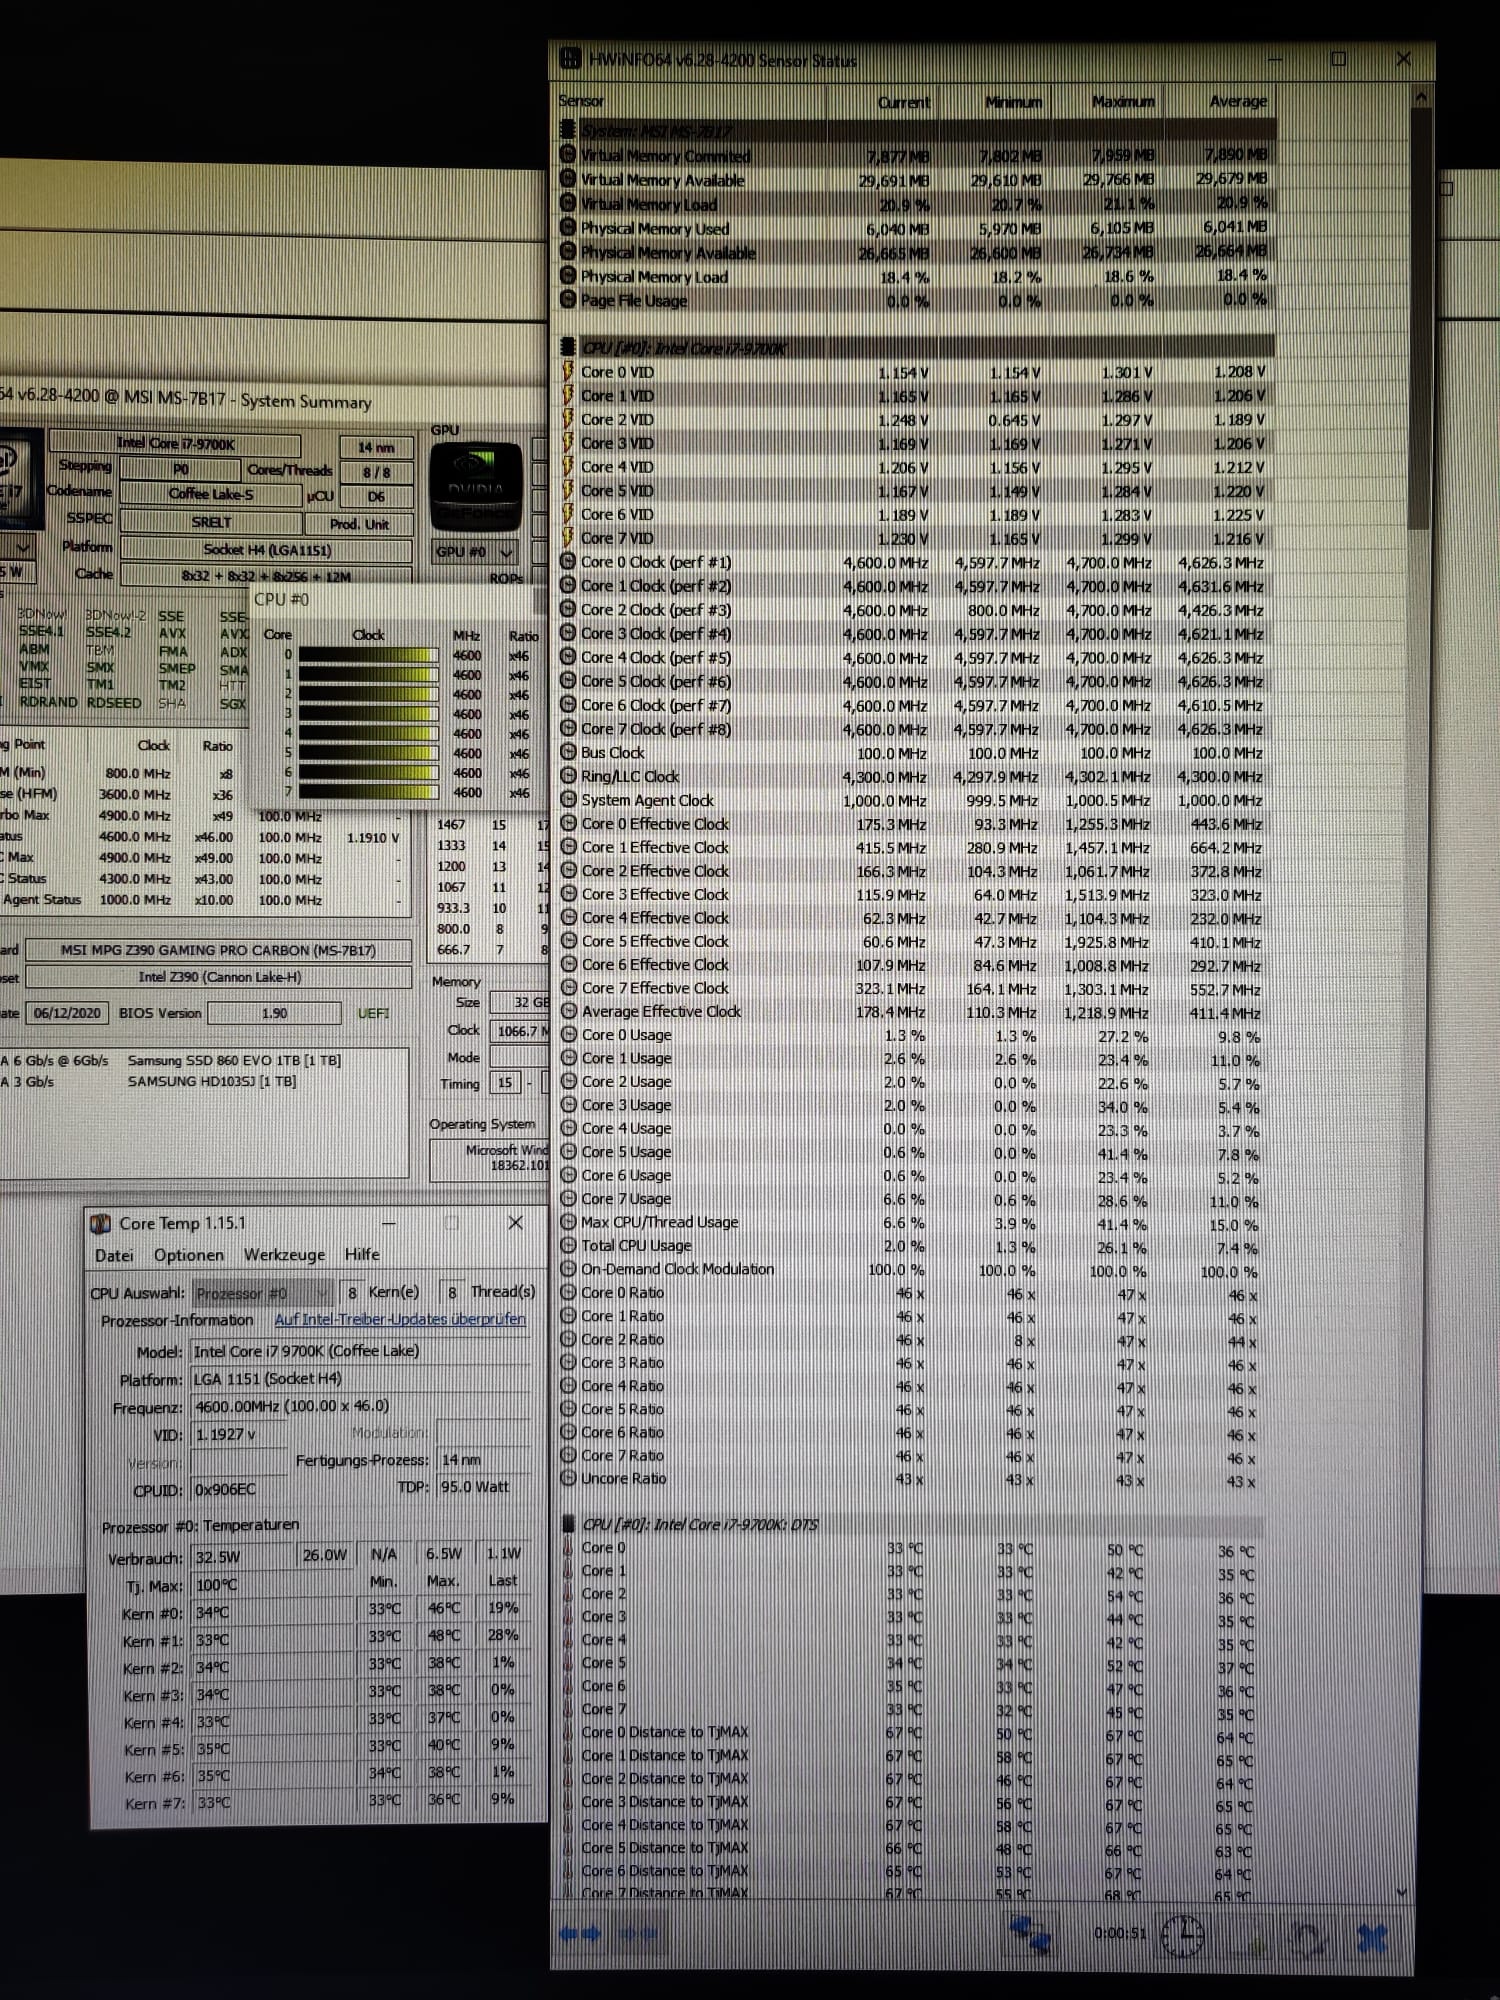Click the Uncore Ratio row icon
This screenshot has height=2000, width=1500.
[568, 1478]
